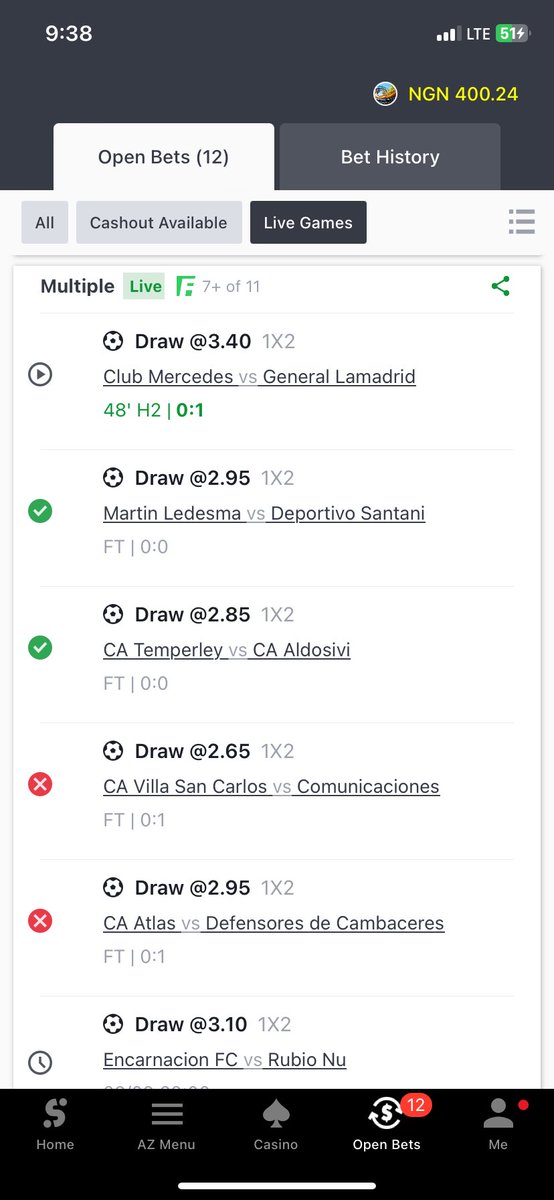The image size is (554, 1200).
Task: Tap the green checkmark for Martin Ledesma match
Action: 40,512
